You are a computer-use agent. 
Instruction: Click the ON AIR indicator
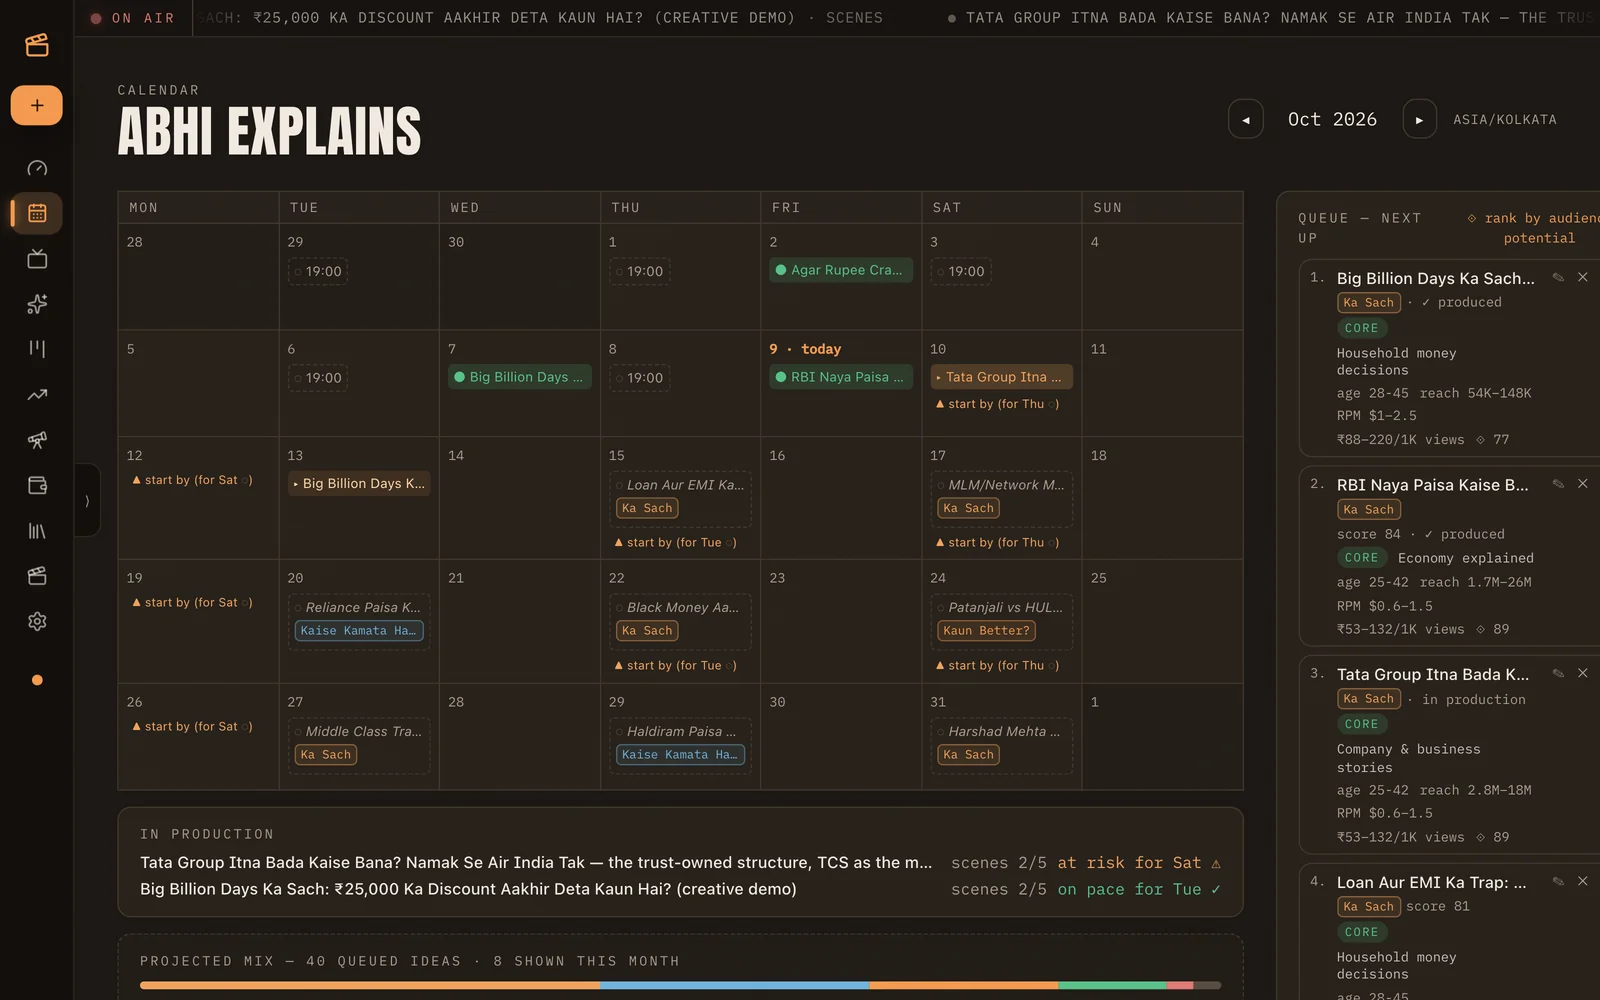coord(132,18)
